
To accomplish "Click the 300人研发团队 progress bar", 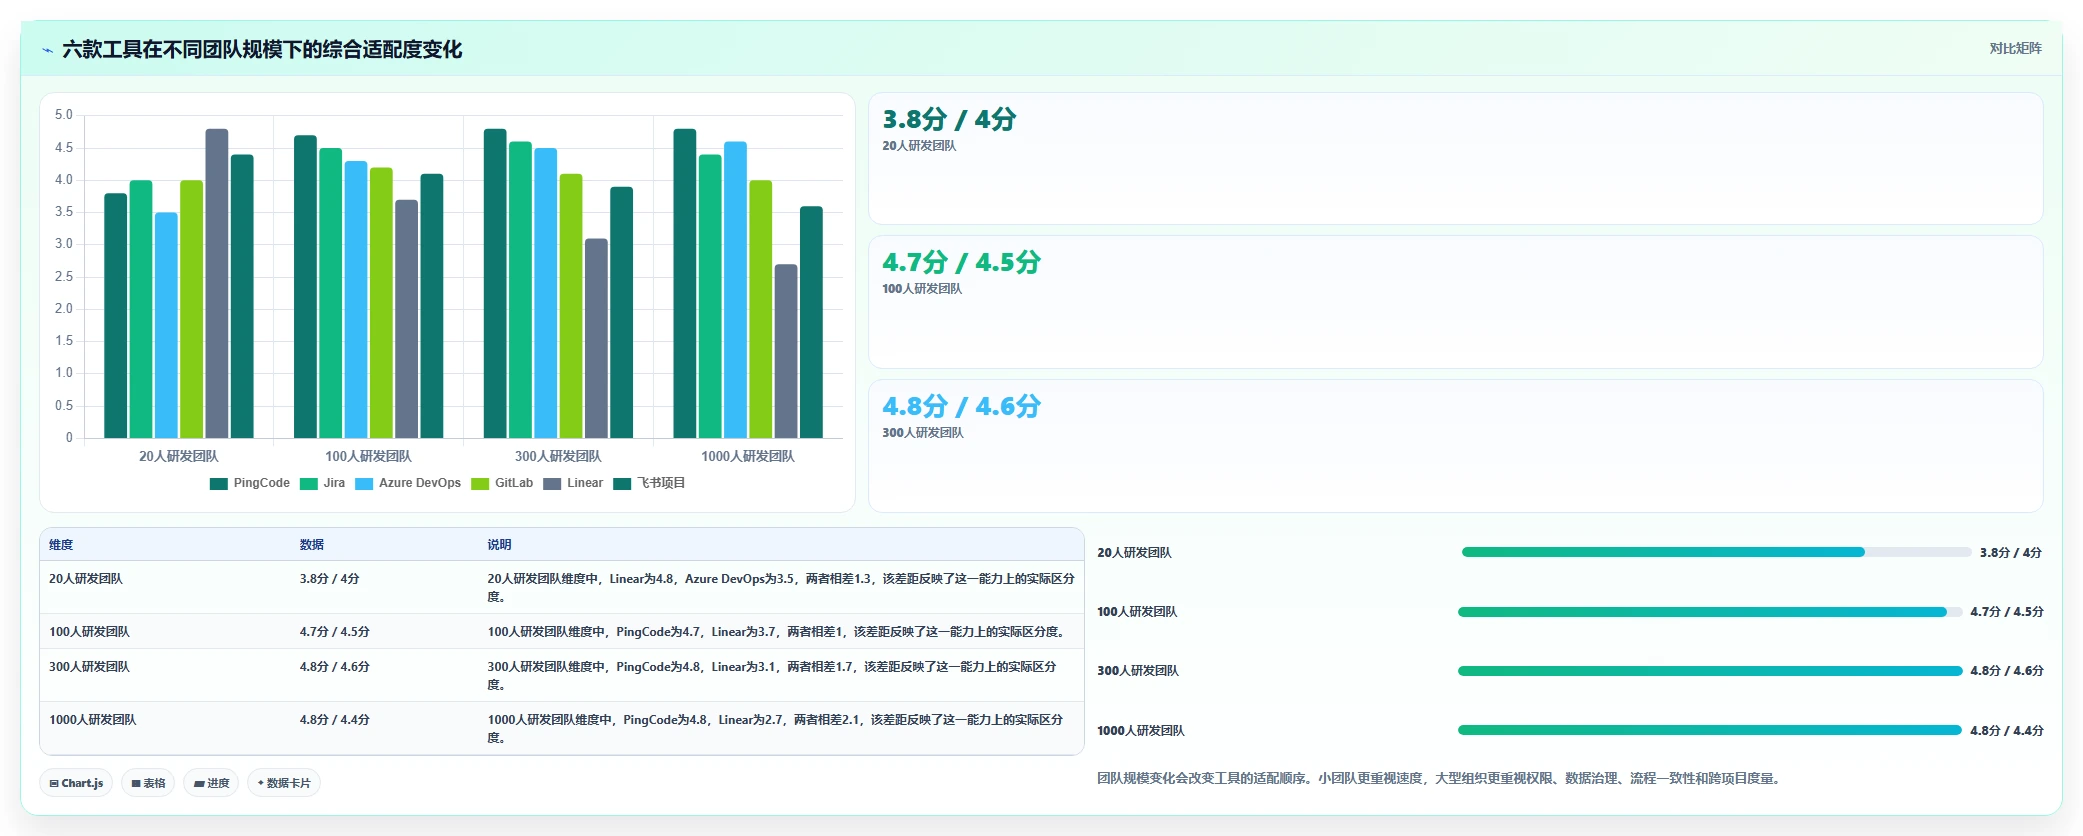I will click(1710, 671).
